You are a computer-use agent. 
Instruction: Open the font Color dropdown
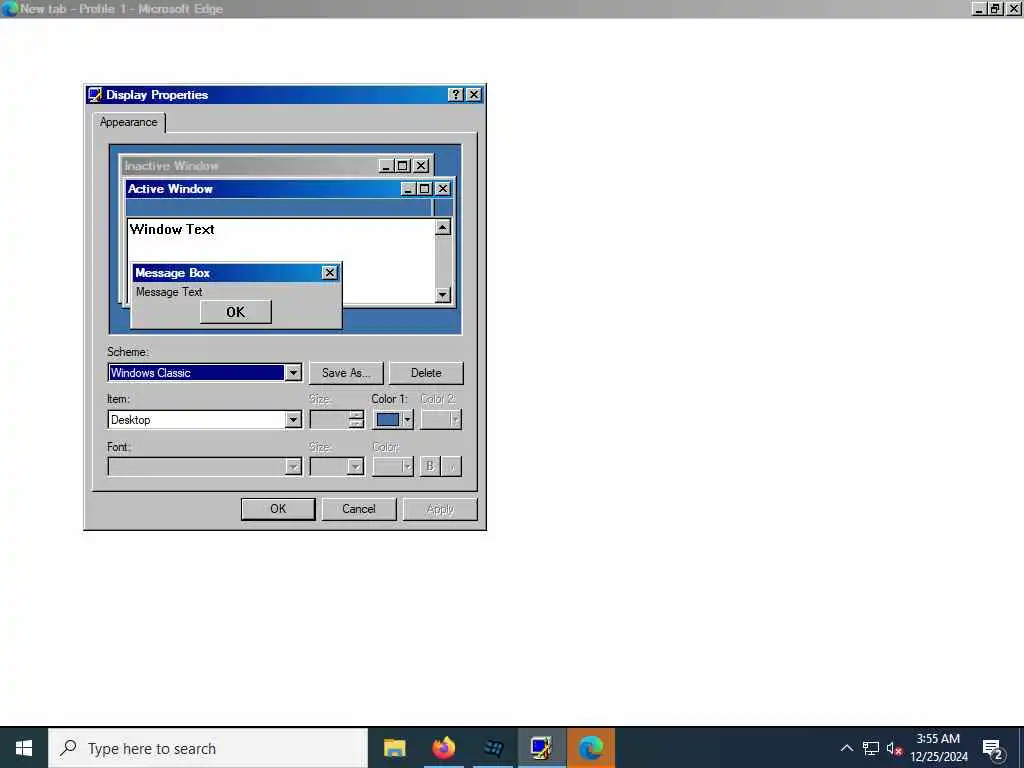[x=393, y=466]
